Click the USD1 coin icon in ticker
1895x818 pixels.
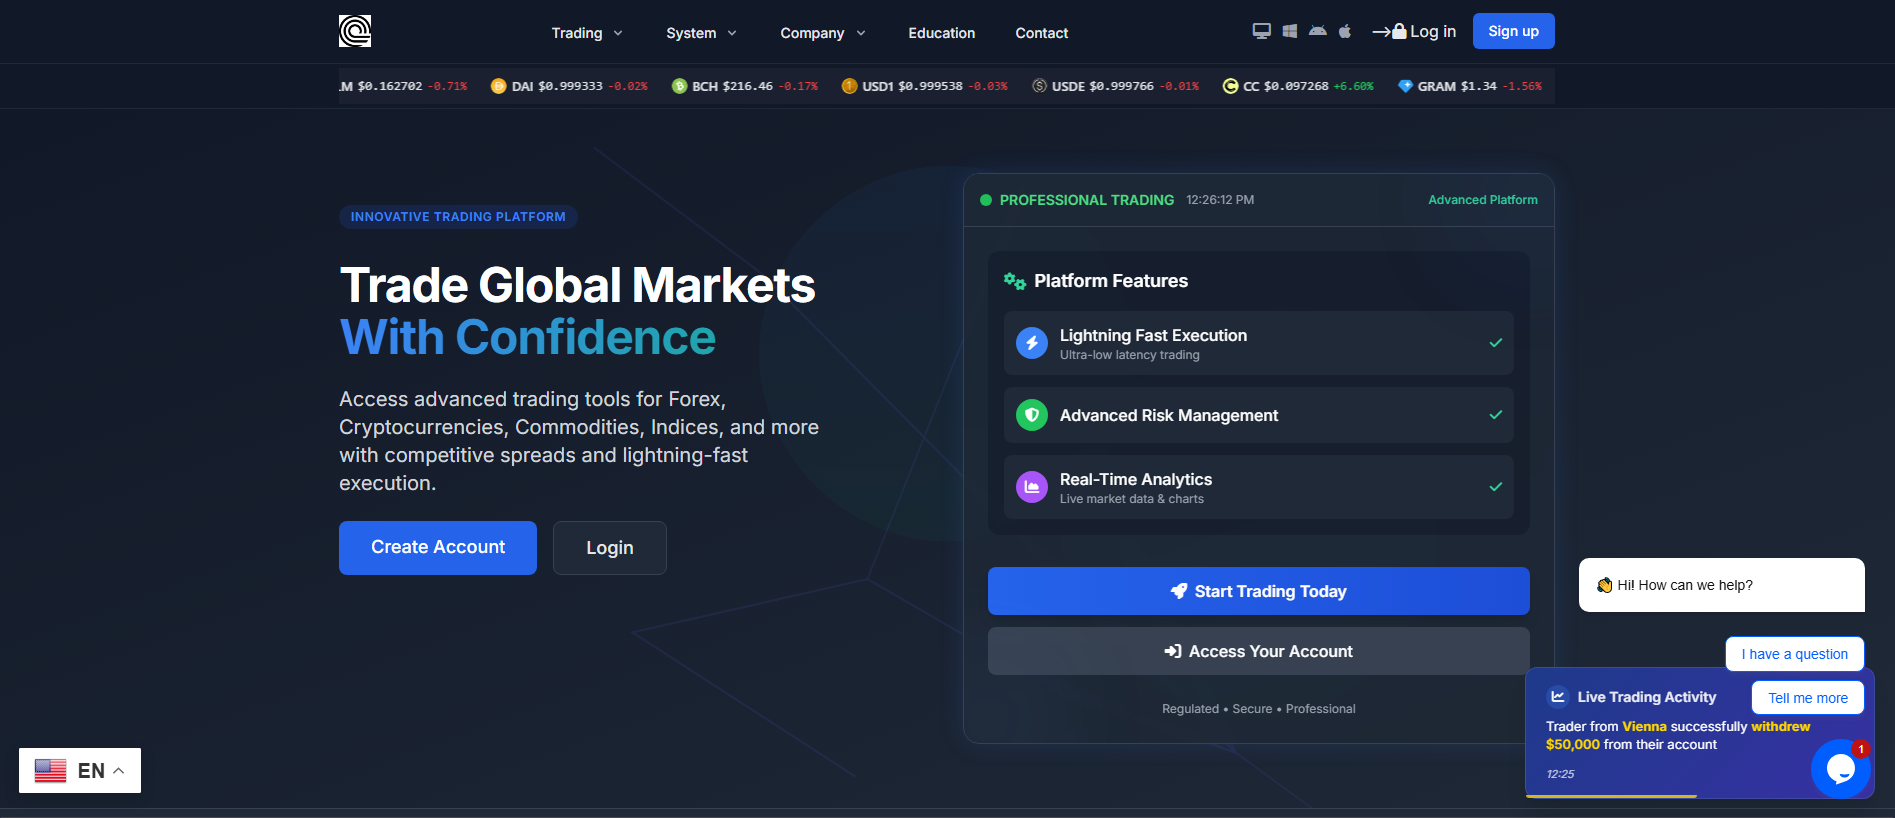849,86
